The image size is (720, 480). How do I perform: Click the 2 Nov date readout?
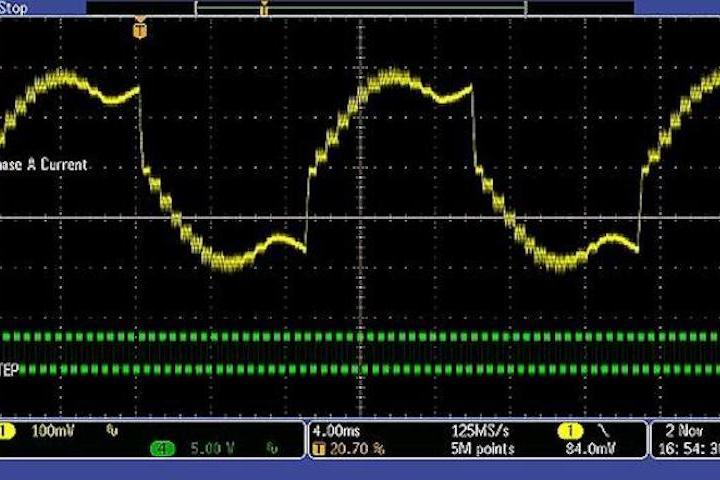click(x=684, y=431)
